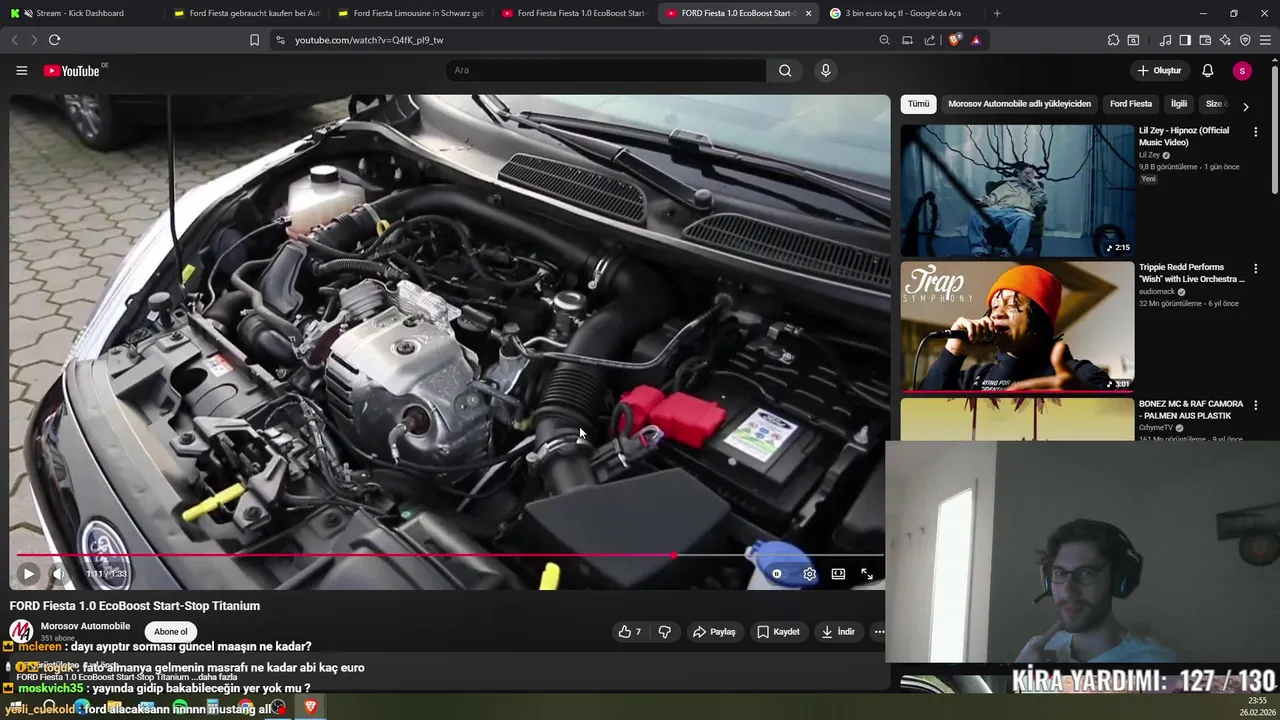The image size is (1280, 720).
Task: Open the Lil Zey Hipnoz video thumbnail
Action: pyautogui.click(x=1017, y=191)
